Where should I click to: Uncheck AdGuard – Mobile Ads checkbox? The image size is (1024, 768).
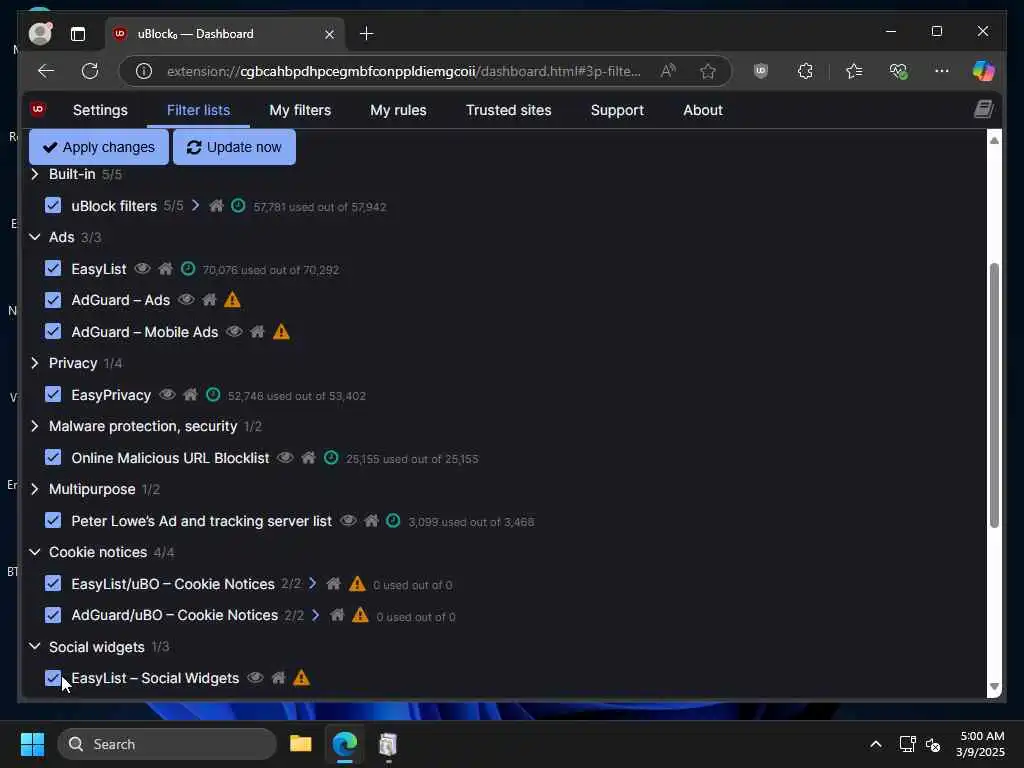click(x=53, y=331)
